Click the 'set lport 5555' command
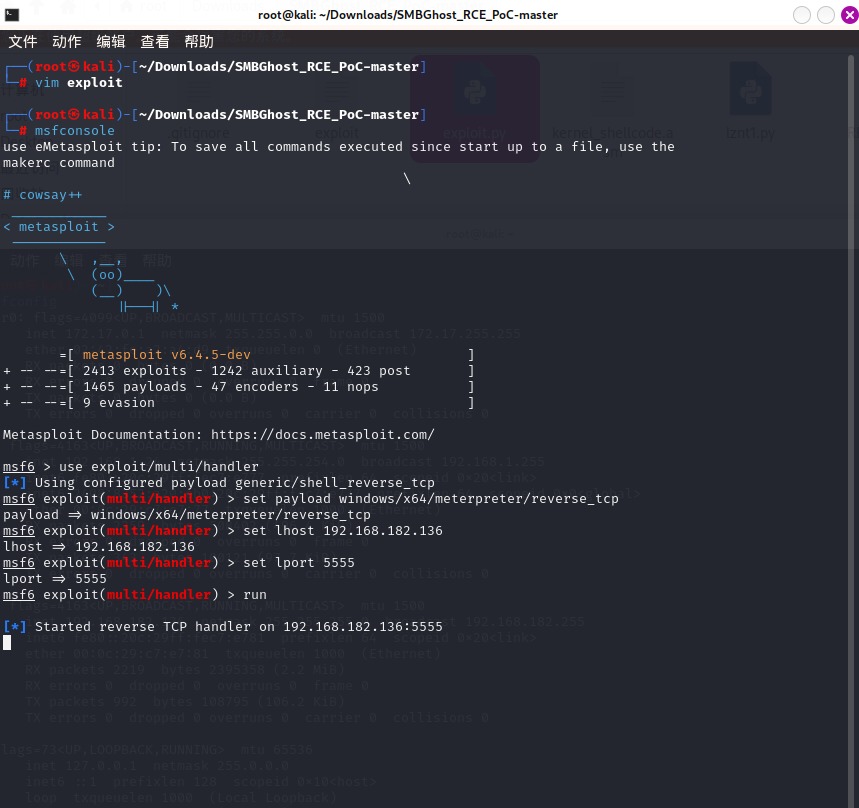 pos(299,563)
